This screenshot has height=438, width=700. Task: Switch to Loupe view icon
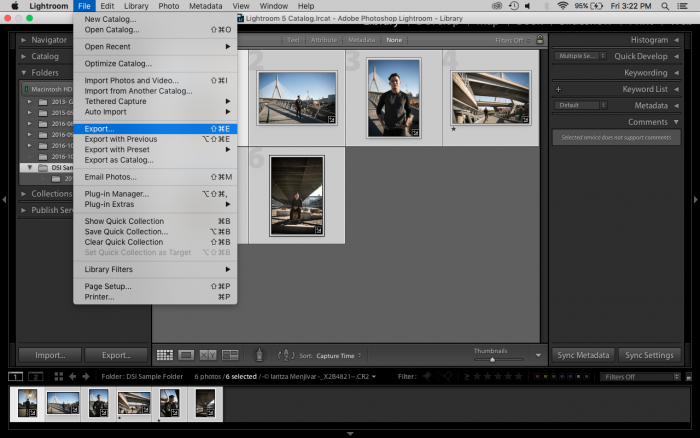pyautogui.click(x=186, y=355)
